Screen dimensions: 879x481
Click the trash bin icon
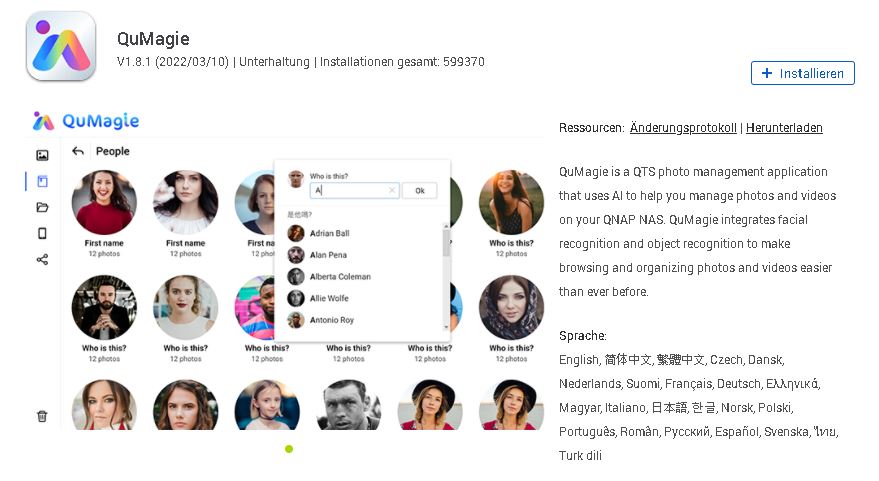click(x=42, y=416)
